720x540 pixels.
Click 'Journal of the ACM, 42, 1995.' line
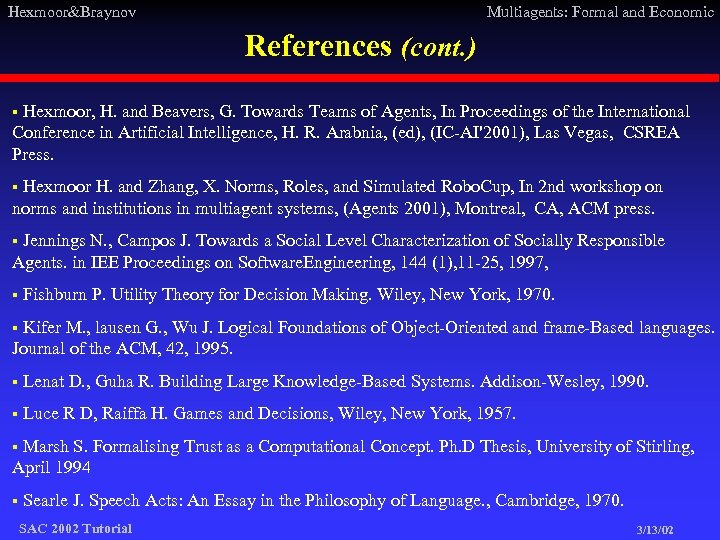(122, 349)
